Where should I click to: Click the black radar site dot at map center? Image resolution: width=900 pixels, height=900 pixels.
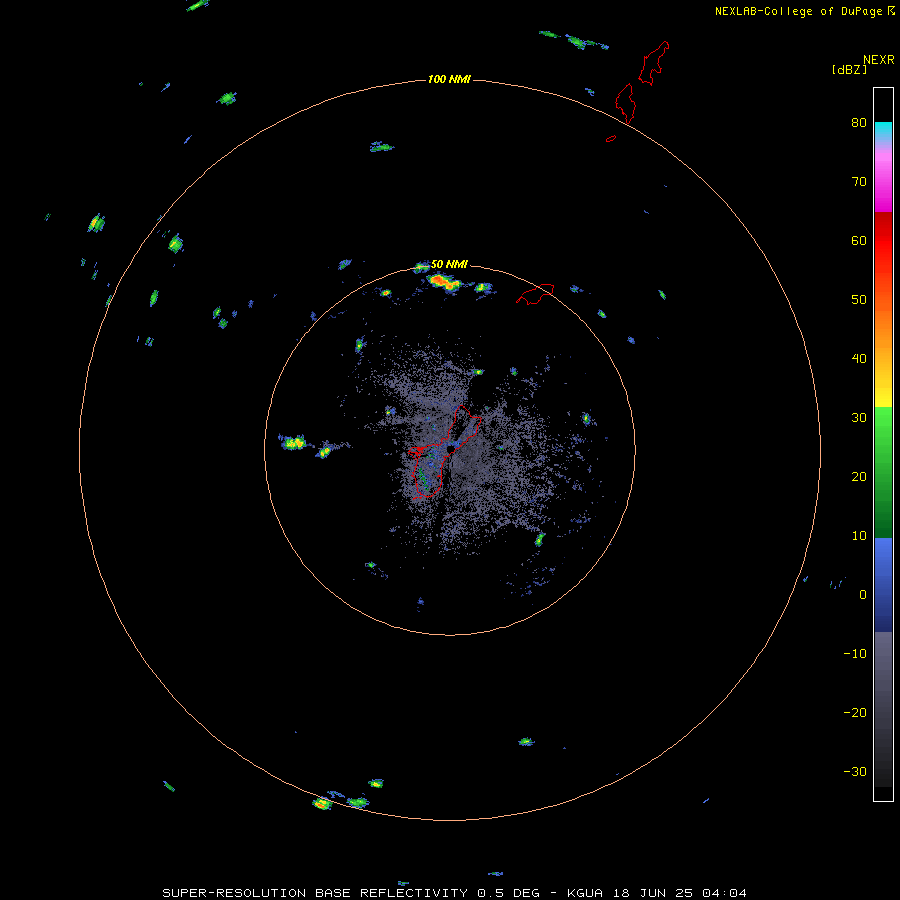(451, 448)
